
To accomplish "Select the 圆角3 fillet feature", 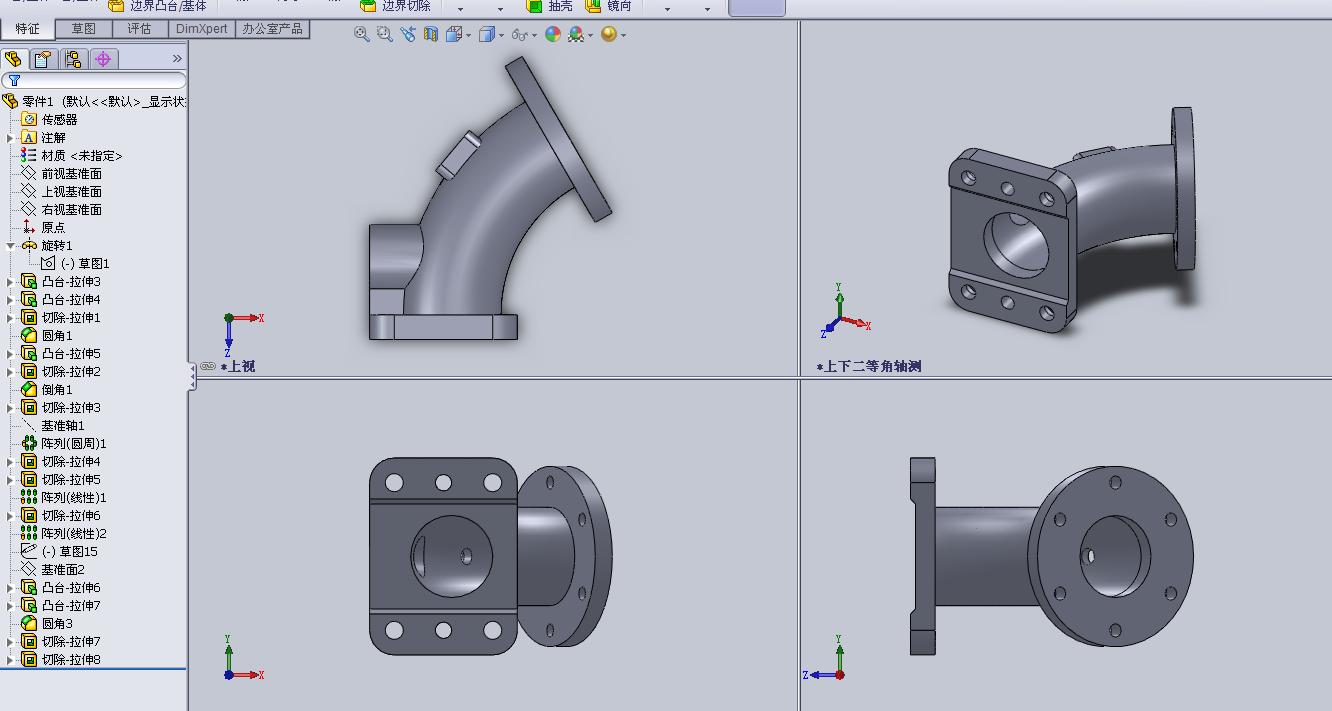I will [47, 623].
